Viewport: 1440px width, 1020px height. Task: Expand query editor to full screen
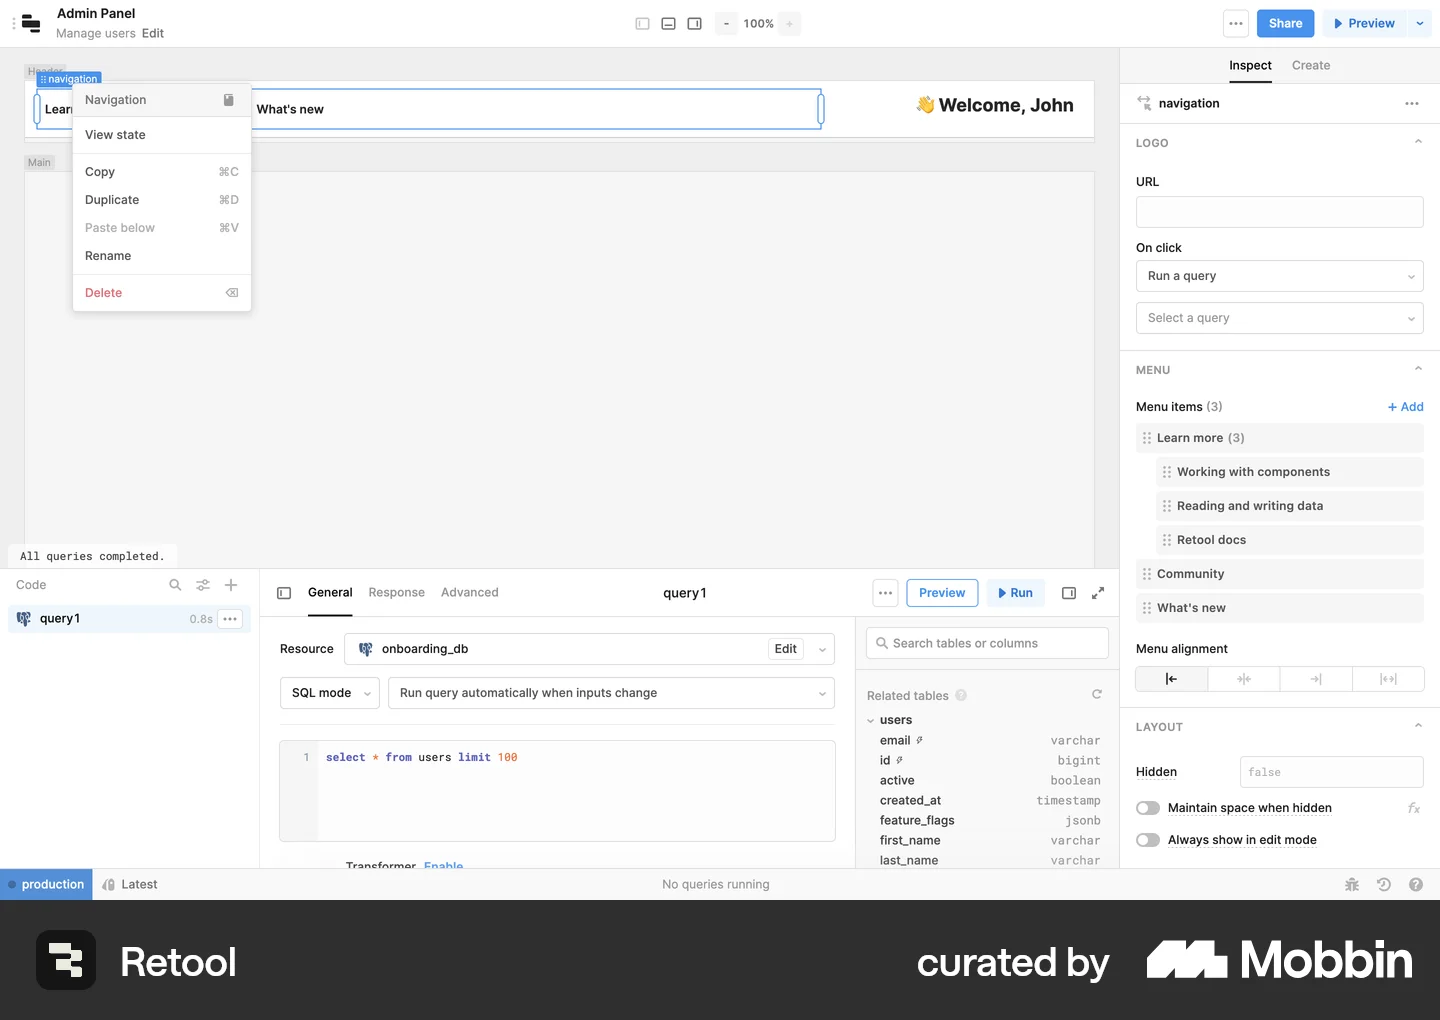click(x=1098, y=593)
